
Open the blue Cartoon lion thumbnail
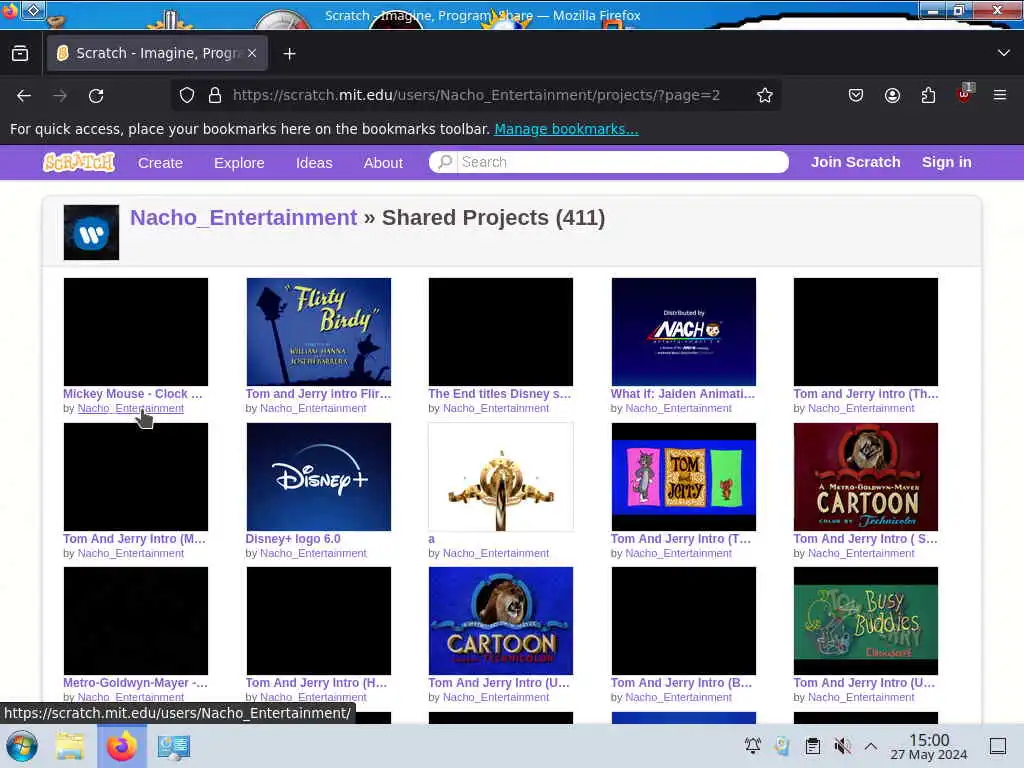pyautogui.click(x=501, y=620)
